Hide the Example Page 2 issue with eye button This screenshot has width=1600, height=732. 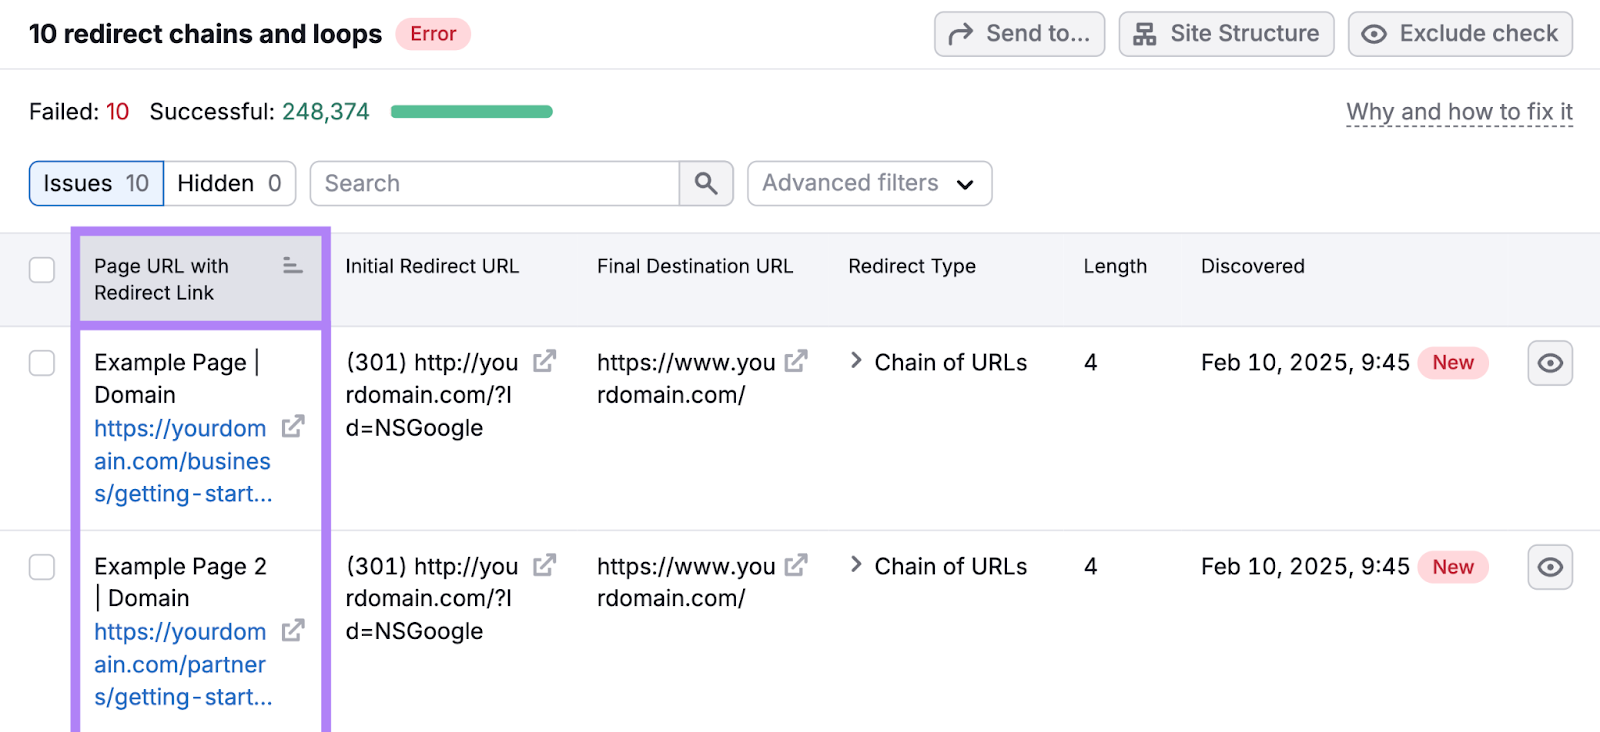(x=1550, y=567)
